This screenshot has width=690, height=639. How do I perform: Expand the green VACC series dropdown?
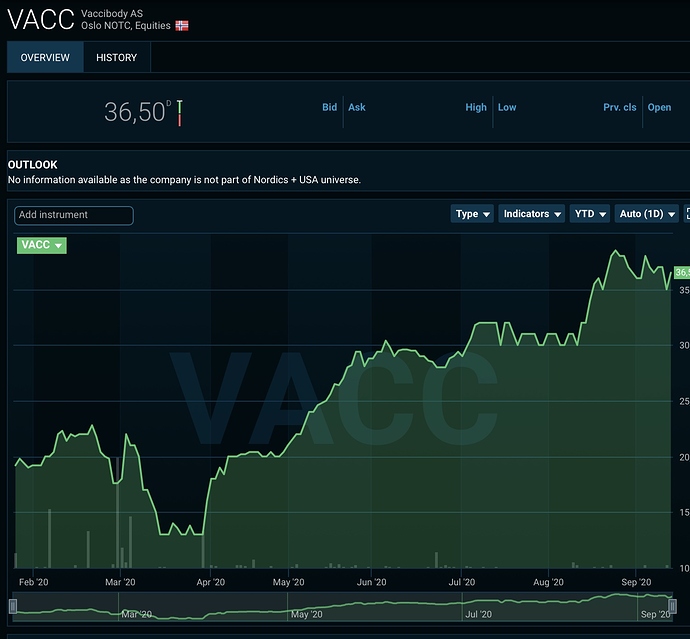coord(42,245)
